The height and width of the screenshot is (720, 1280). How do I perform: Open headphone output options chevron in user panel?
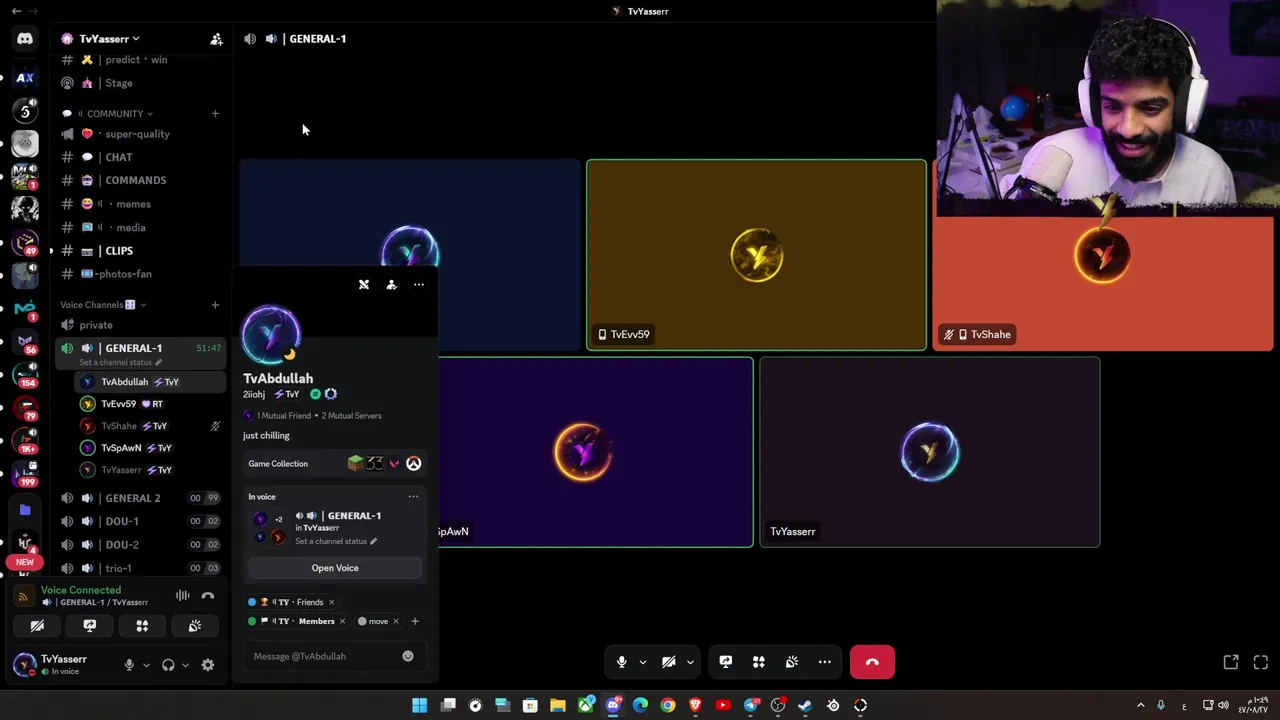185,665
